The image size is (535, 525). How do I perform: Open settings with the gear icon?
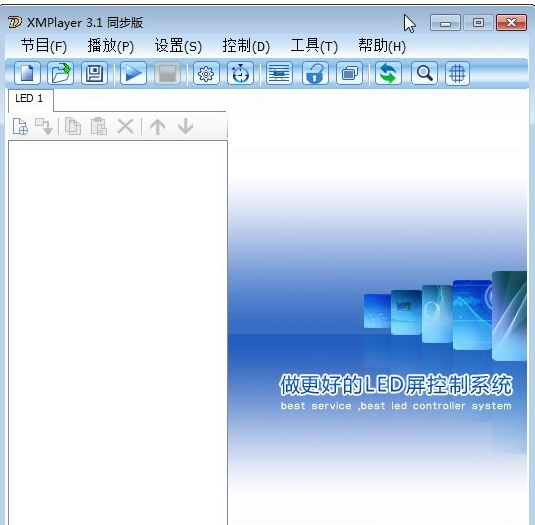(x=206, y=73)
